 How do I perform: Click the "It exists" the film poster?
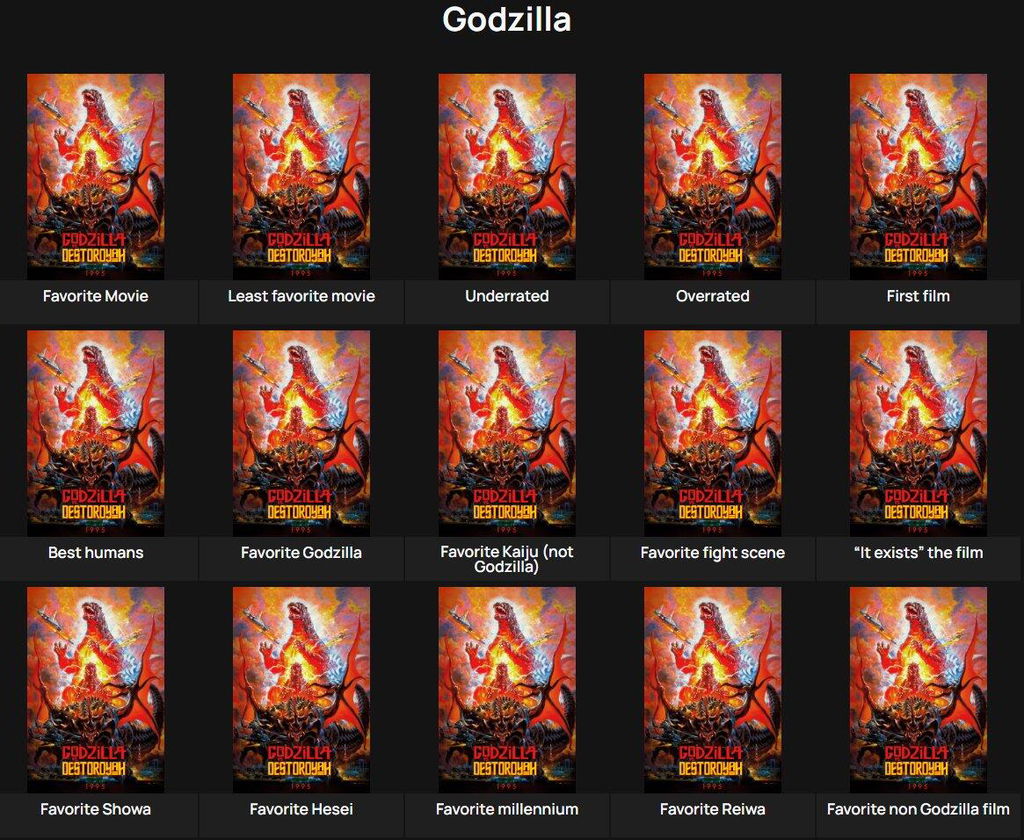[x=918, y=433]
